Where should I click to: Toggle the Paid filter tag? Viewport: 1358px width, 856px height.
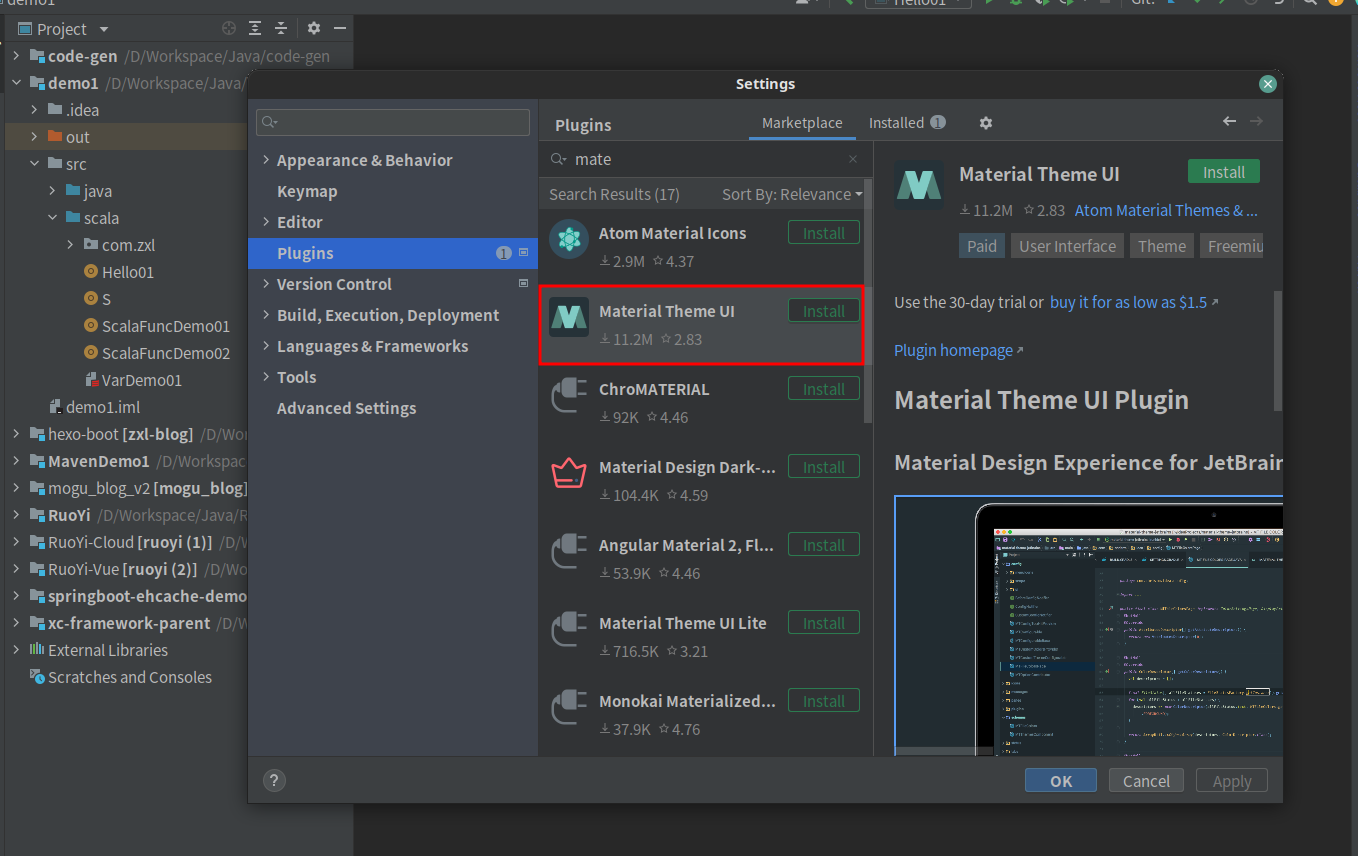pos(981,245)
